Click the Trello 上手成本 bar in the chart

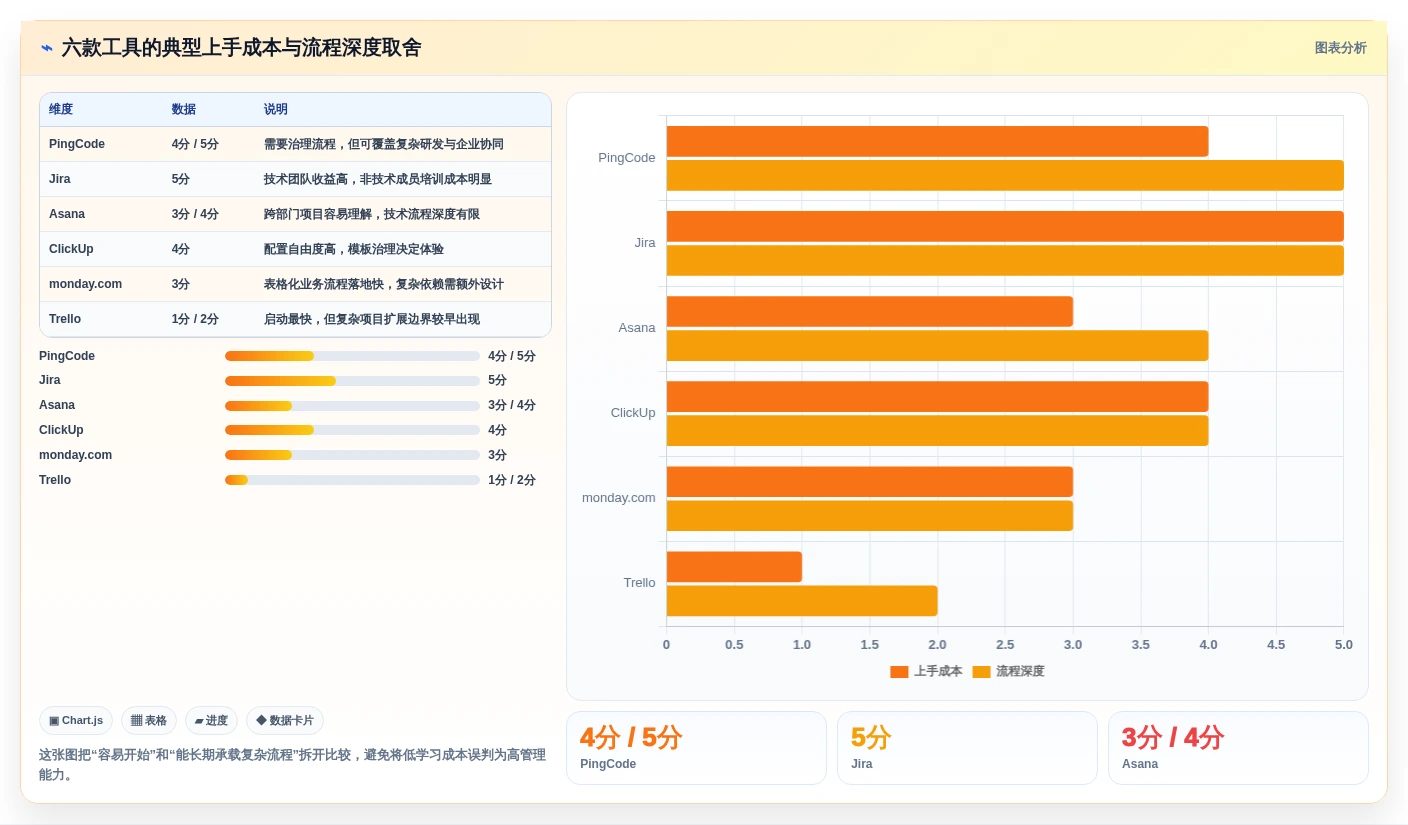click(x=734, y=567)
